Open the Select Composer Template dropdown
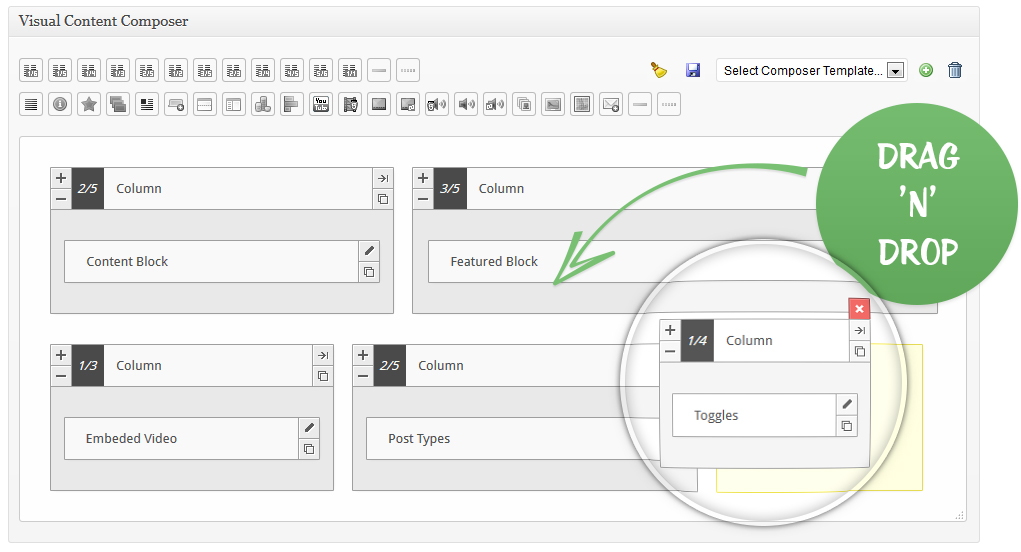The width and height of the screenshot is (1021, 552). point(811,70)
